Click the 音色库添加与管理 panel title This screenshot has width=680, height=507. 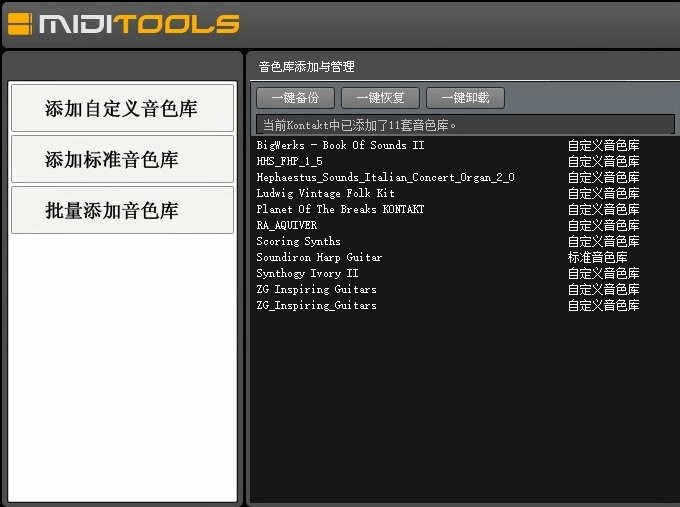pyautogui.click(x=307, y=67)
